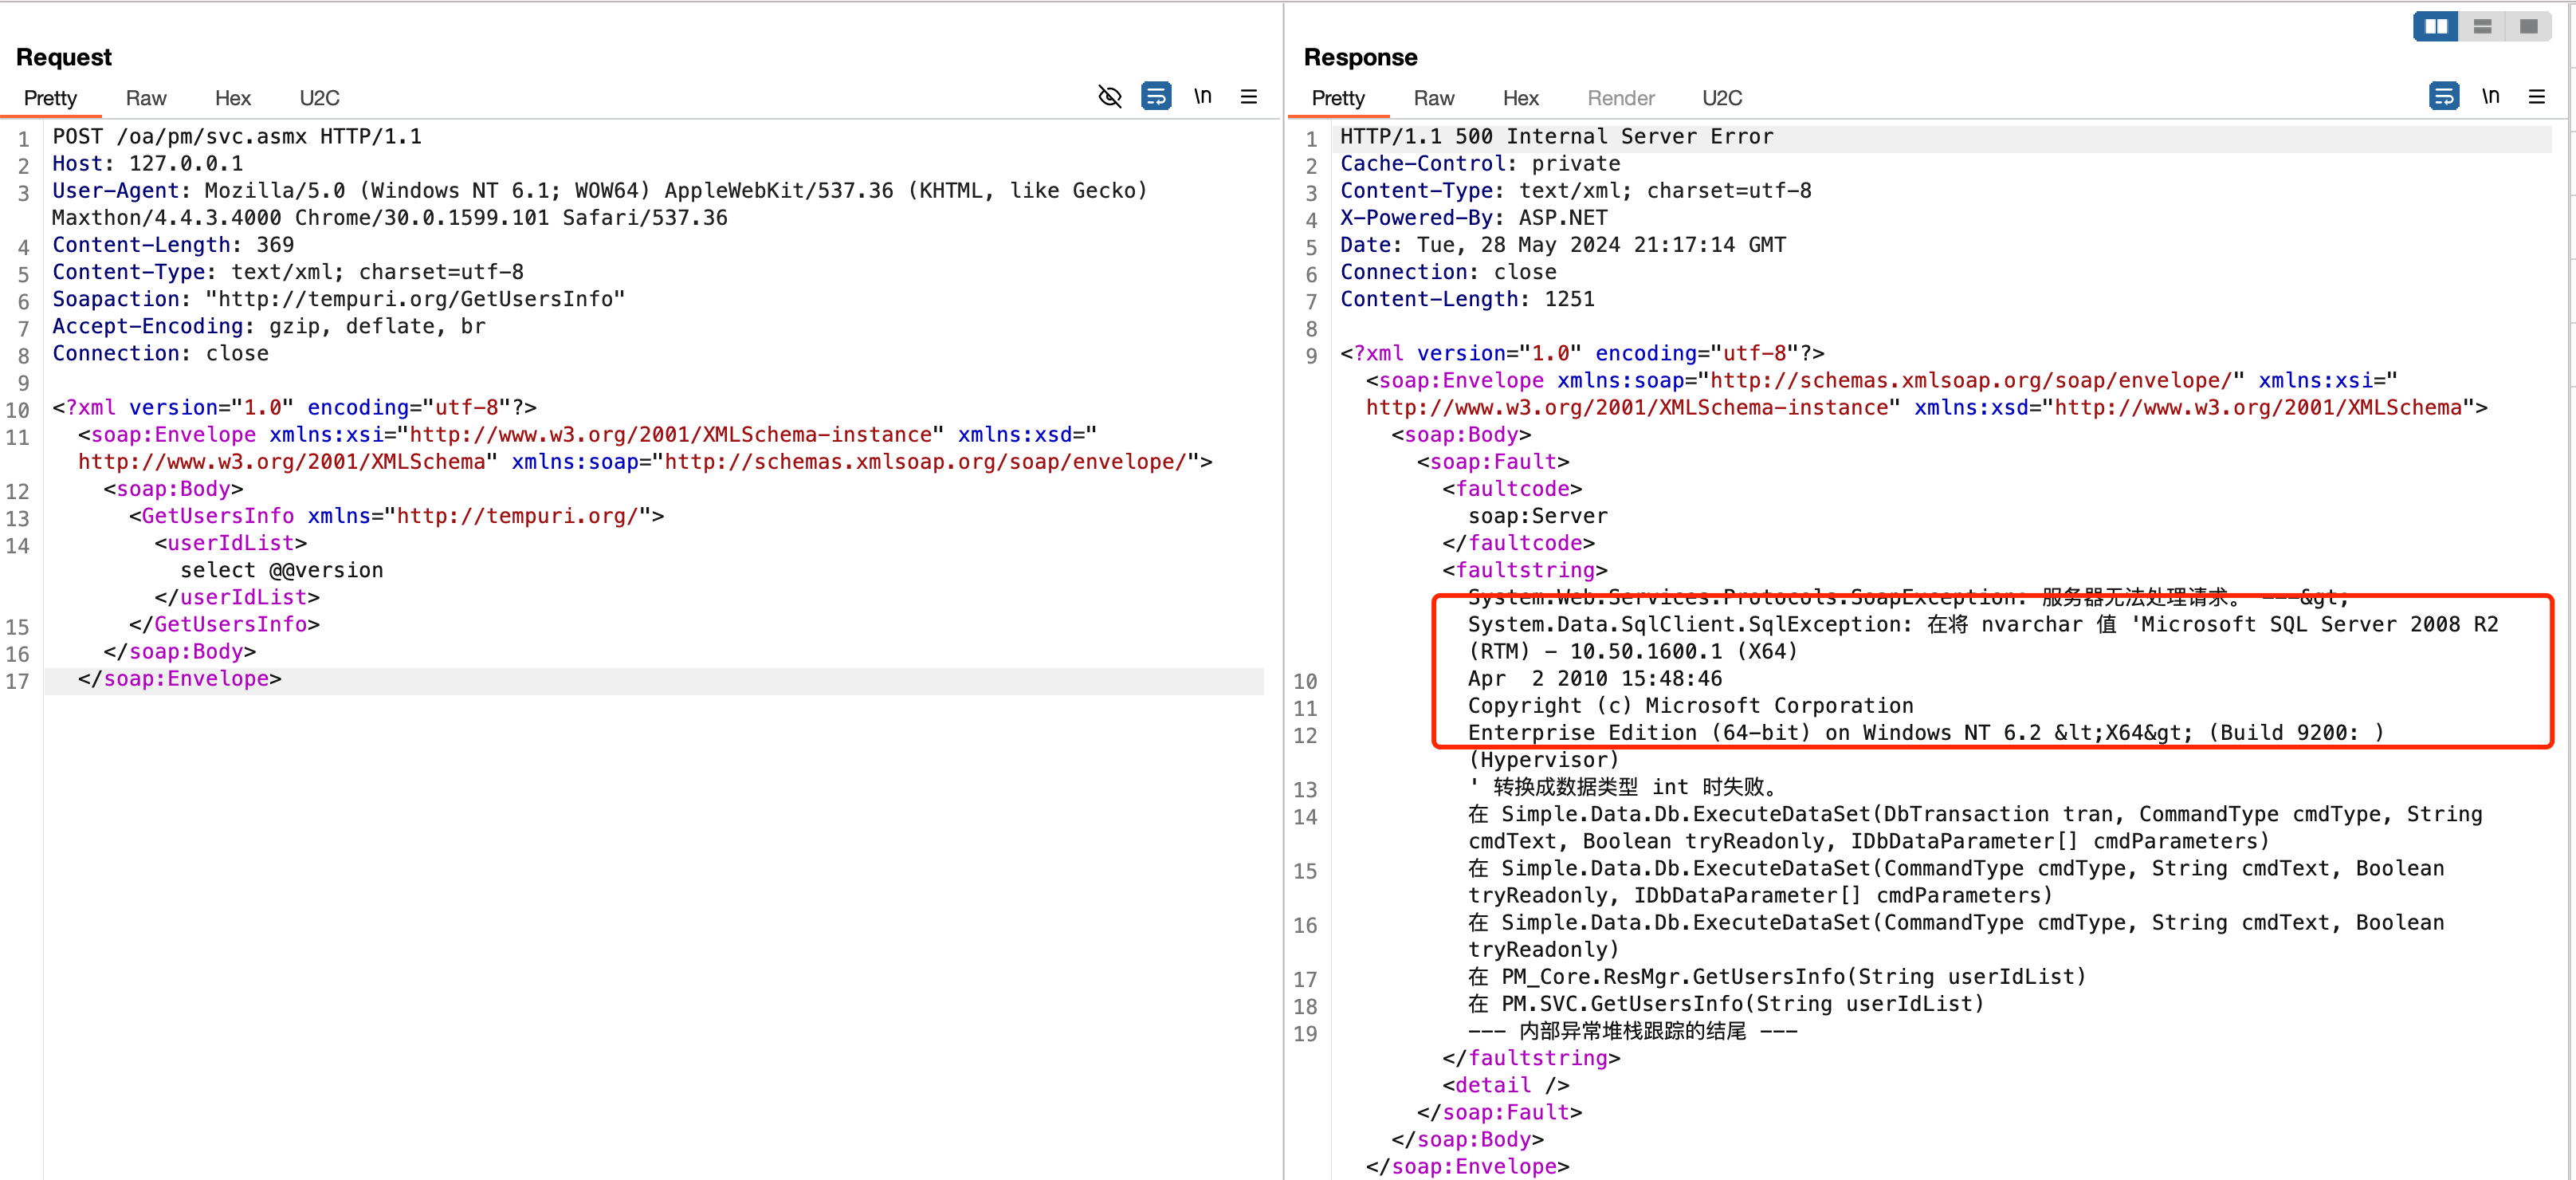Click the Soapaction header line

[x=339, y=299]
